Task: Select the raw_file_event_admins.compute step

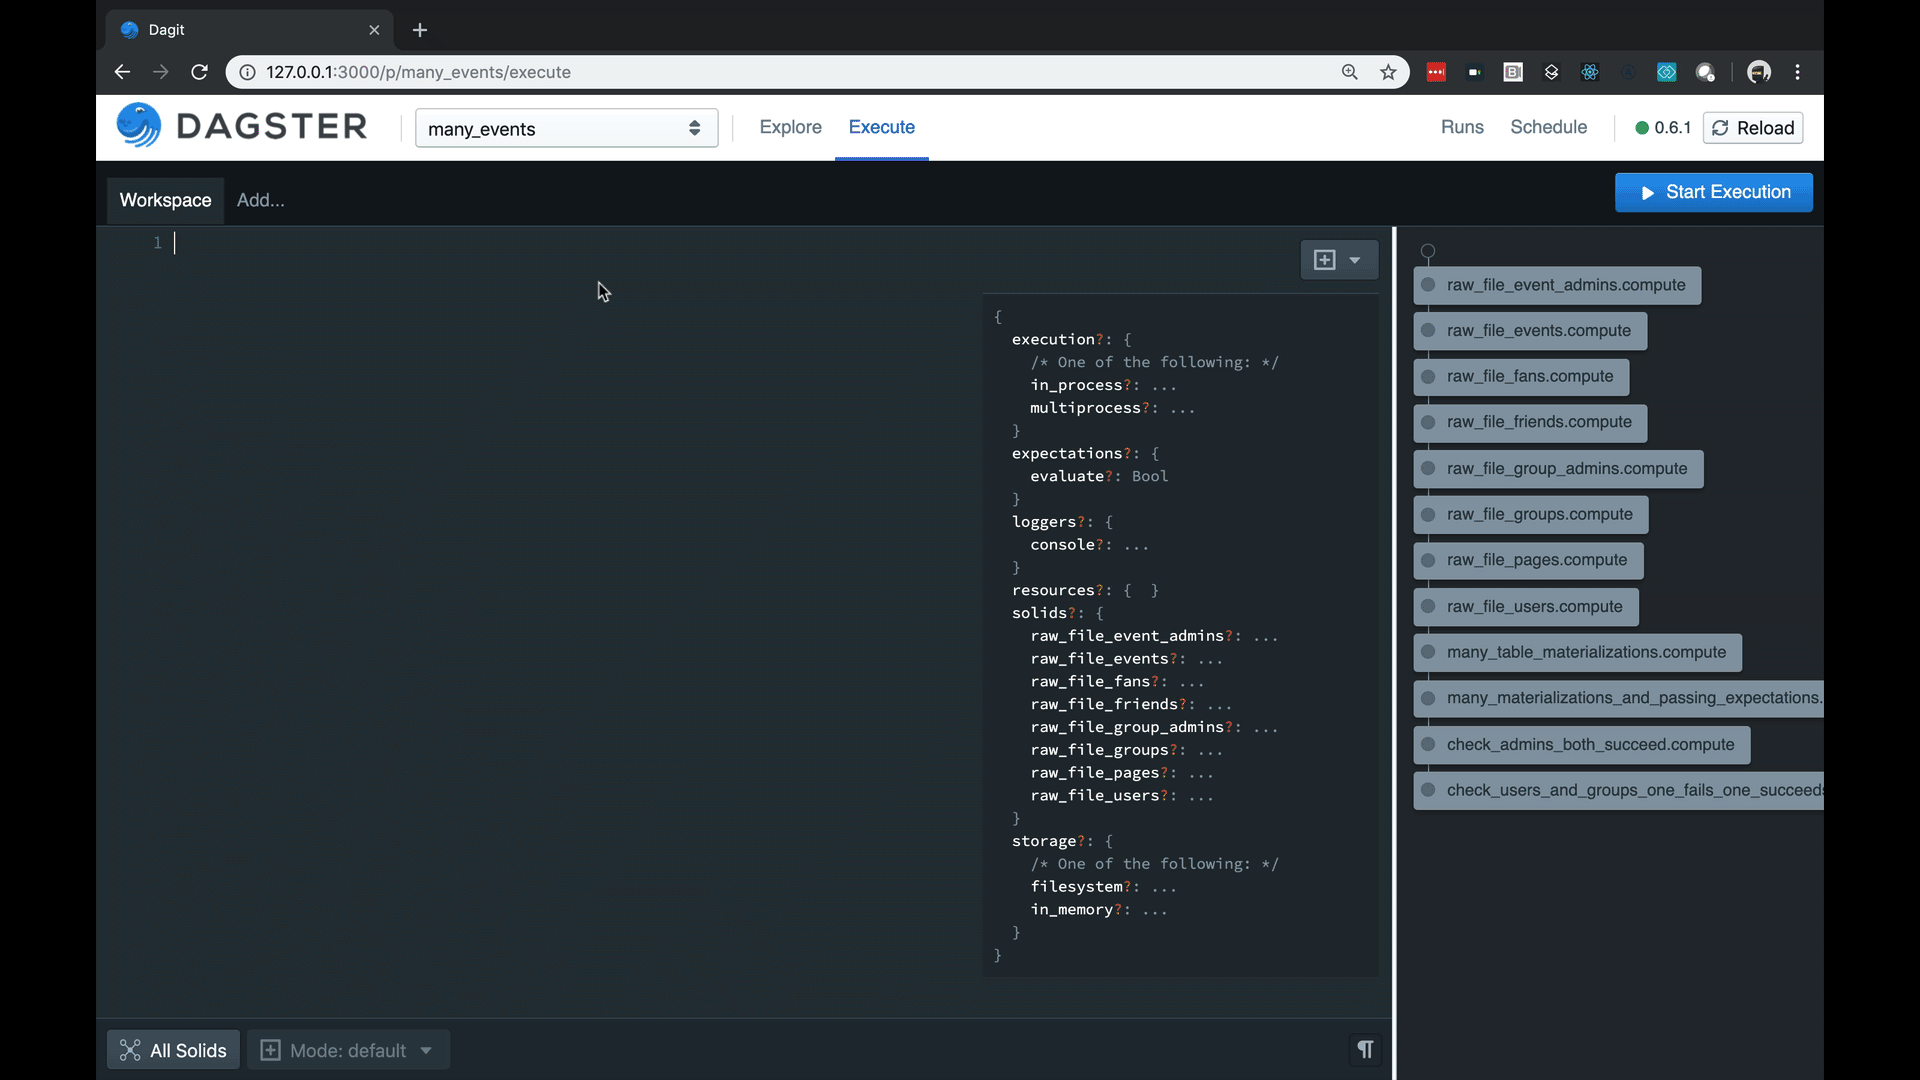Action: point(1557,285)
